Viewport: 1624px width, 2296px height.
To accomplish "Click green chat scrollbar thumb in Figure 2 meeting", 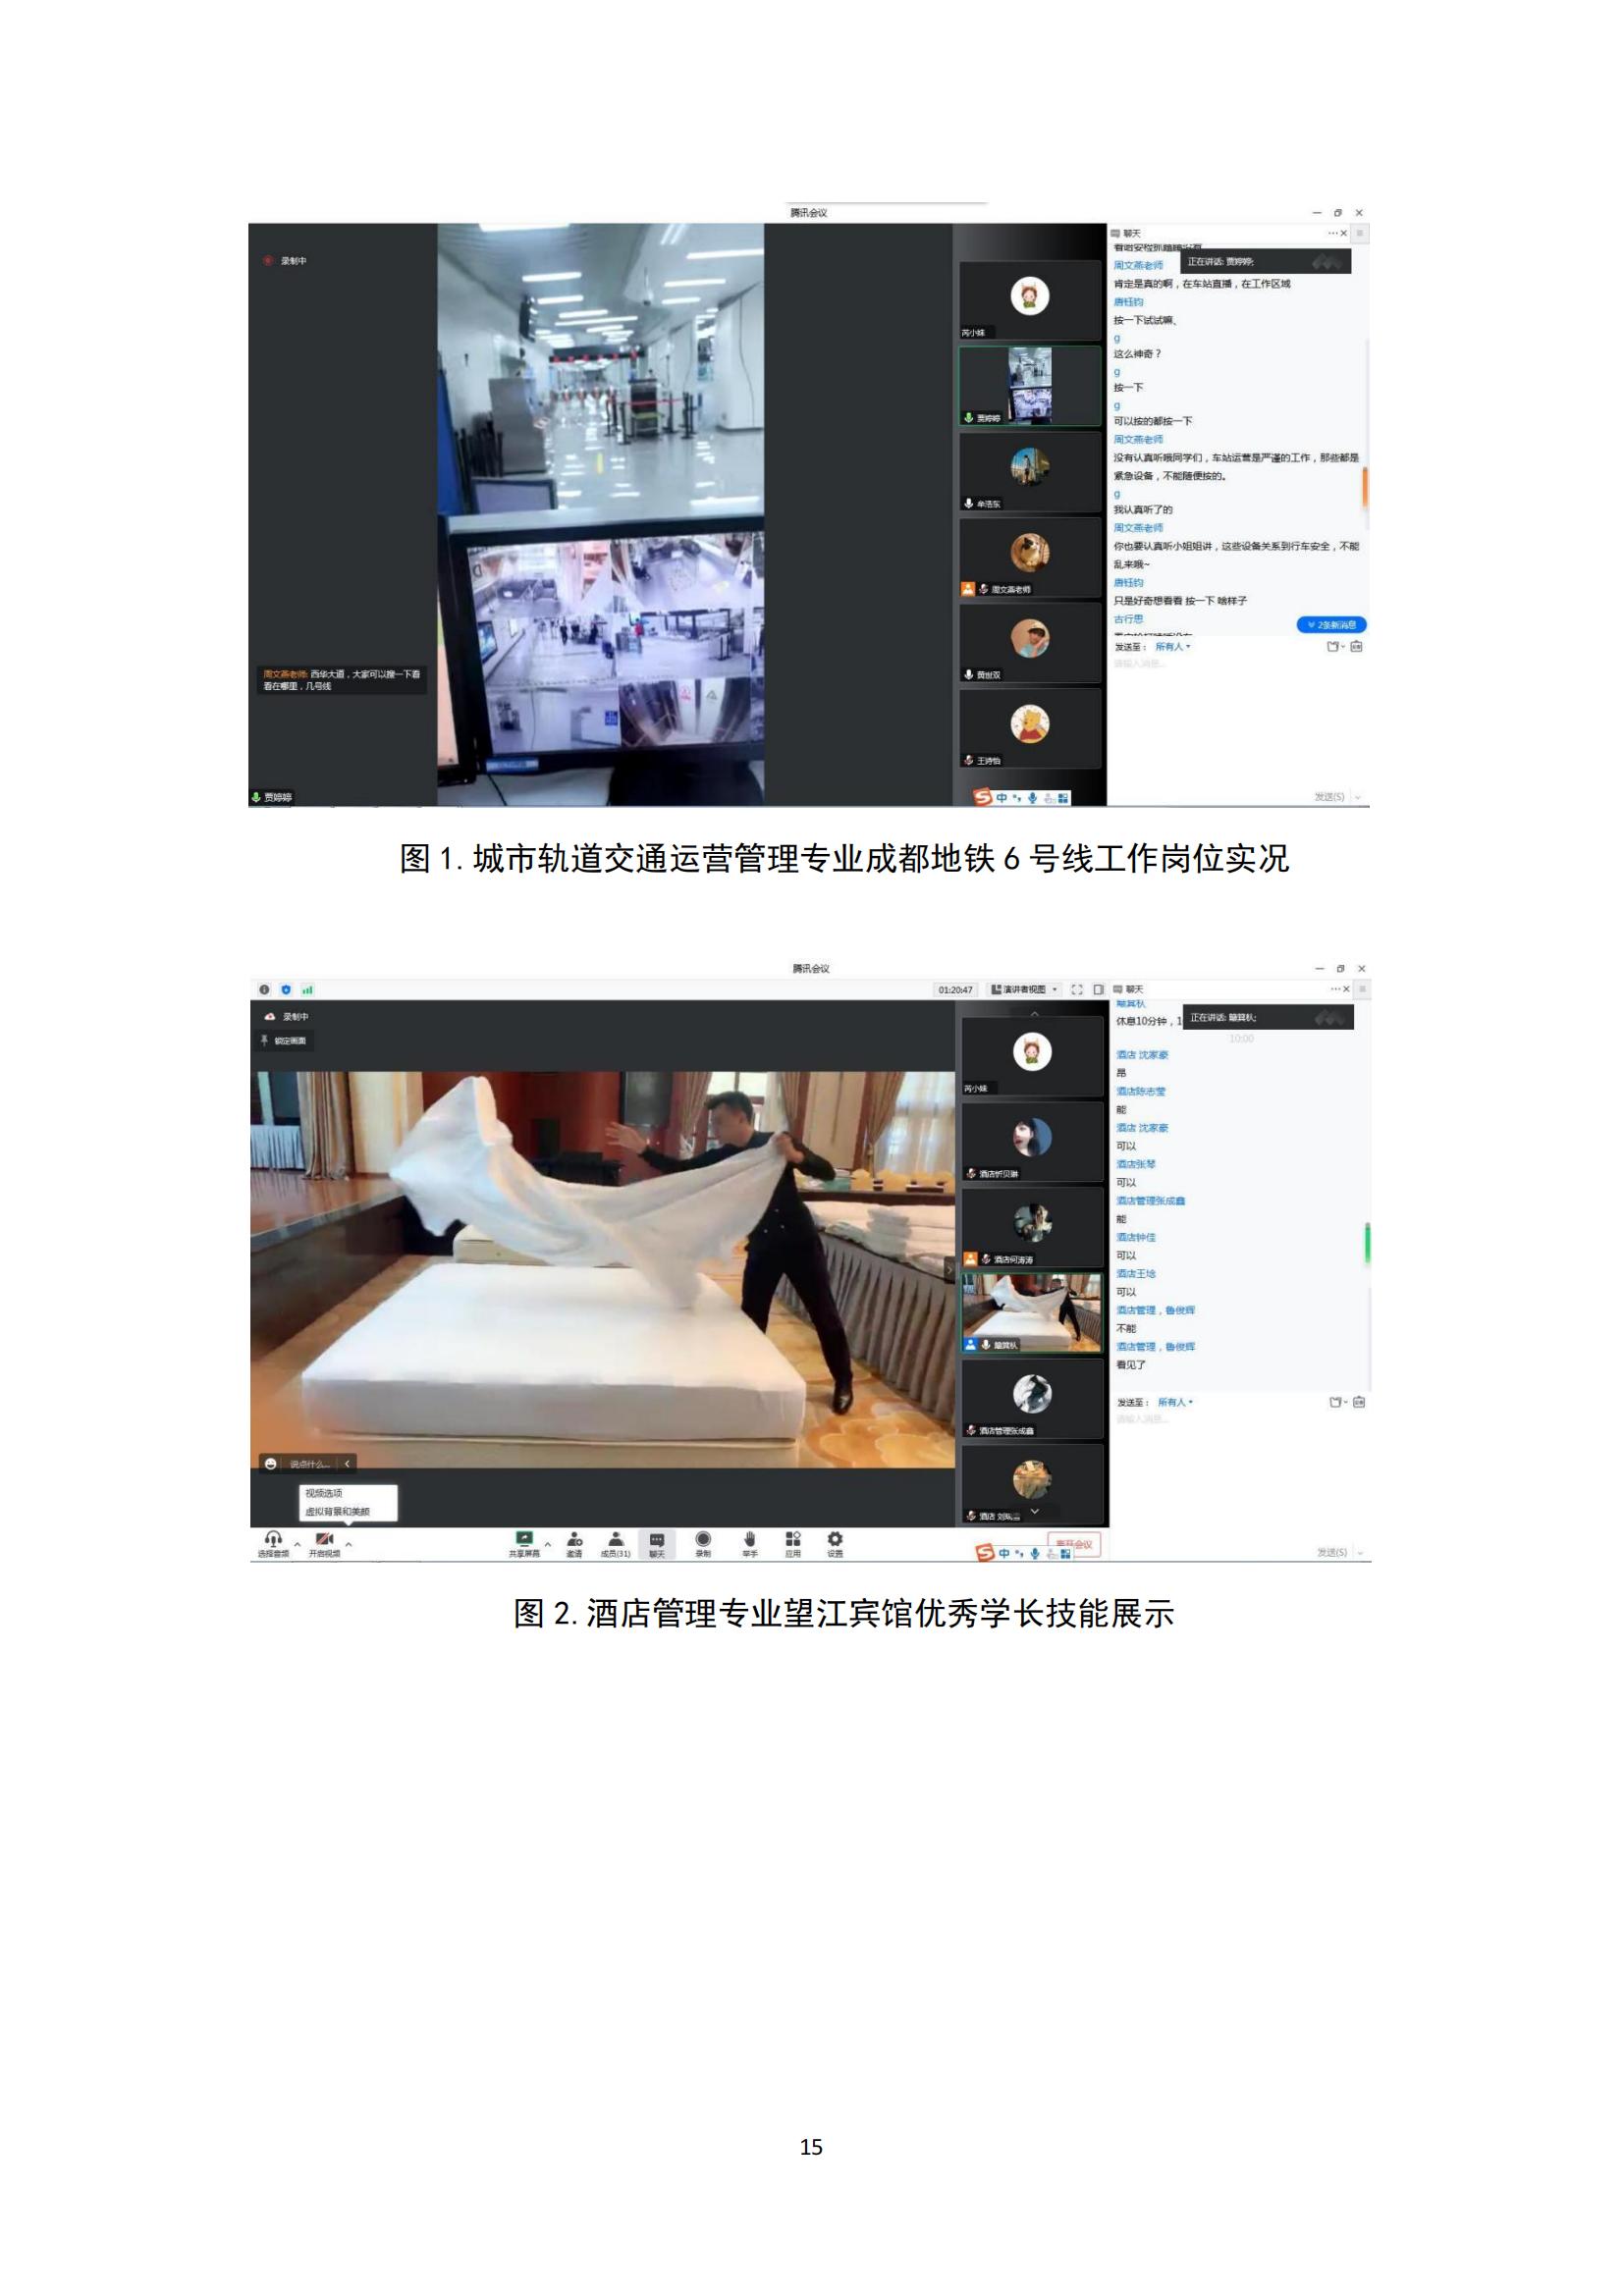I will pos(1367,1242).
